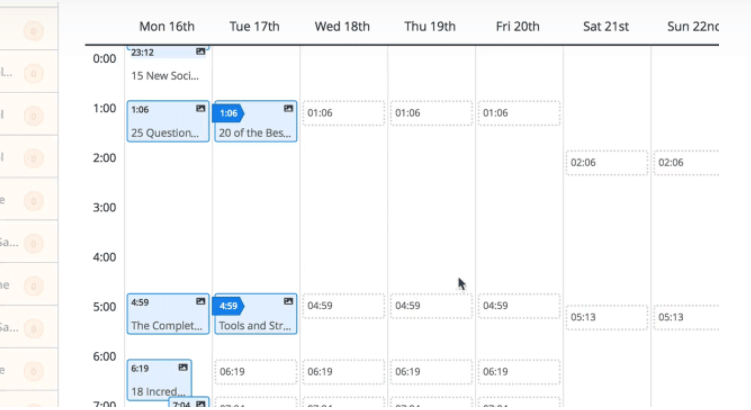Click image icon on "25 Question..." post
The width and height of the screenshot is (751, 410).
(x=200, y=108)
